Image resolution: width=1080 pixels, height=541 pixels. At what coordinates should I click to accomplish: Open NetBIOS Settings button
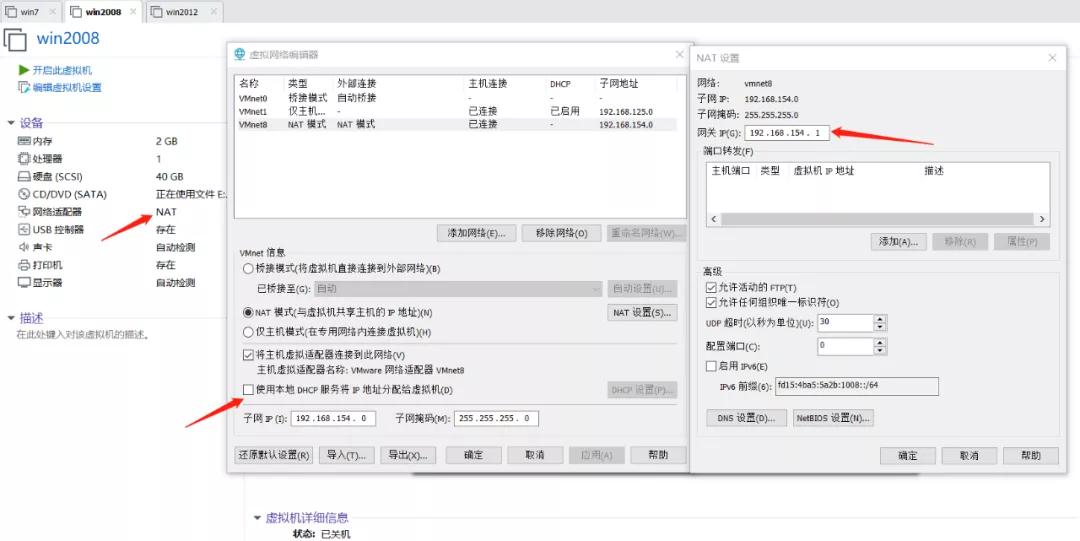833,418
